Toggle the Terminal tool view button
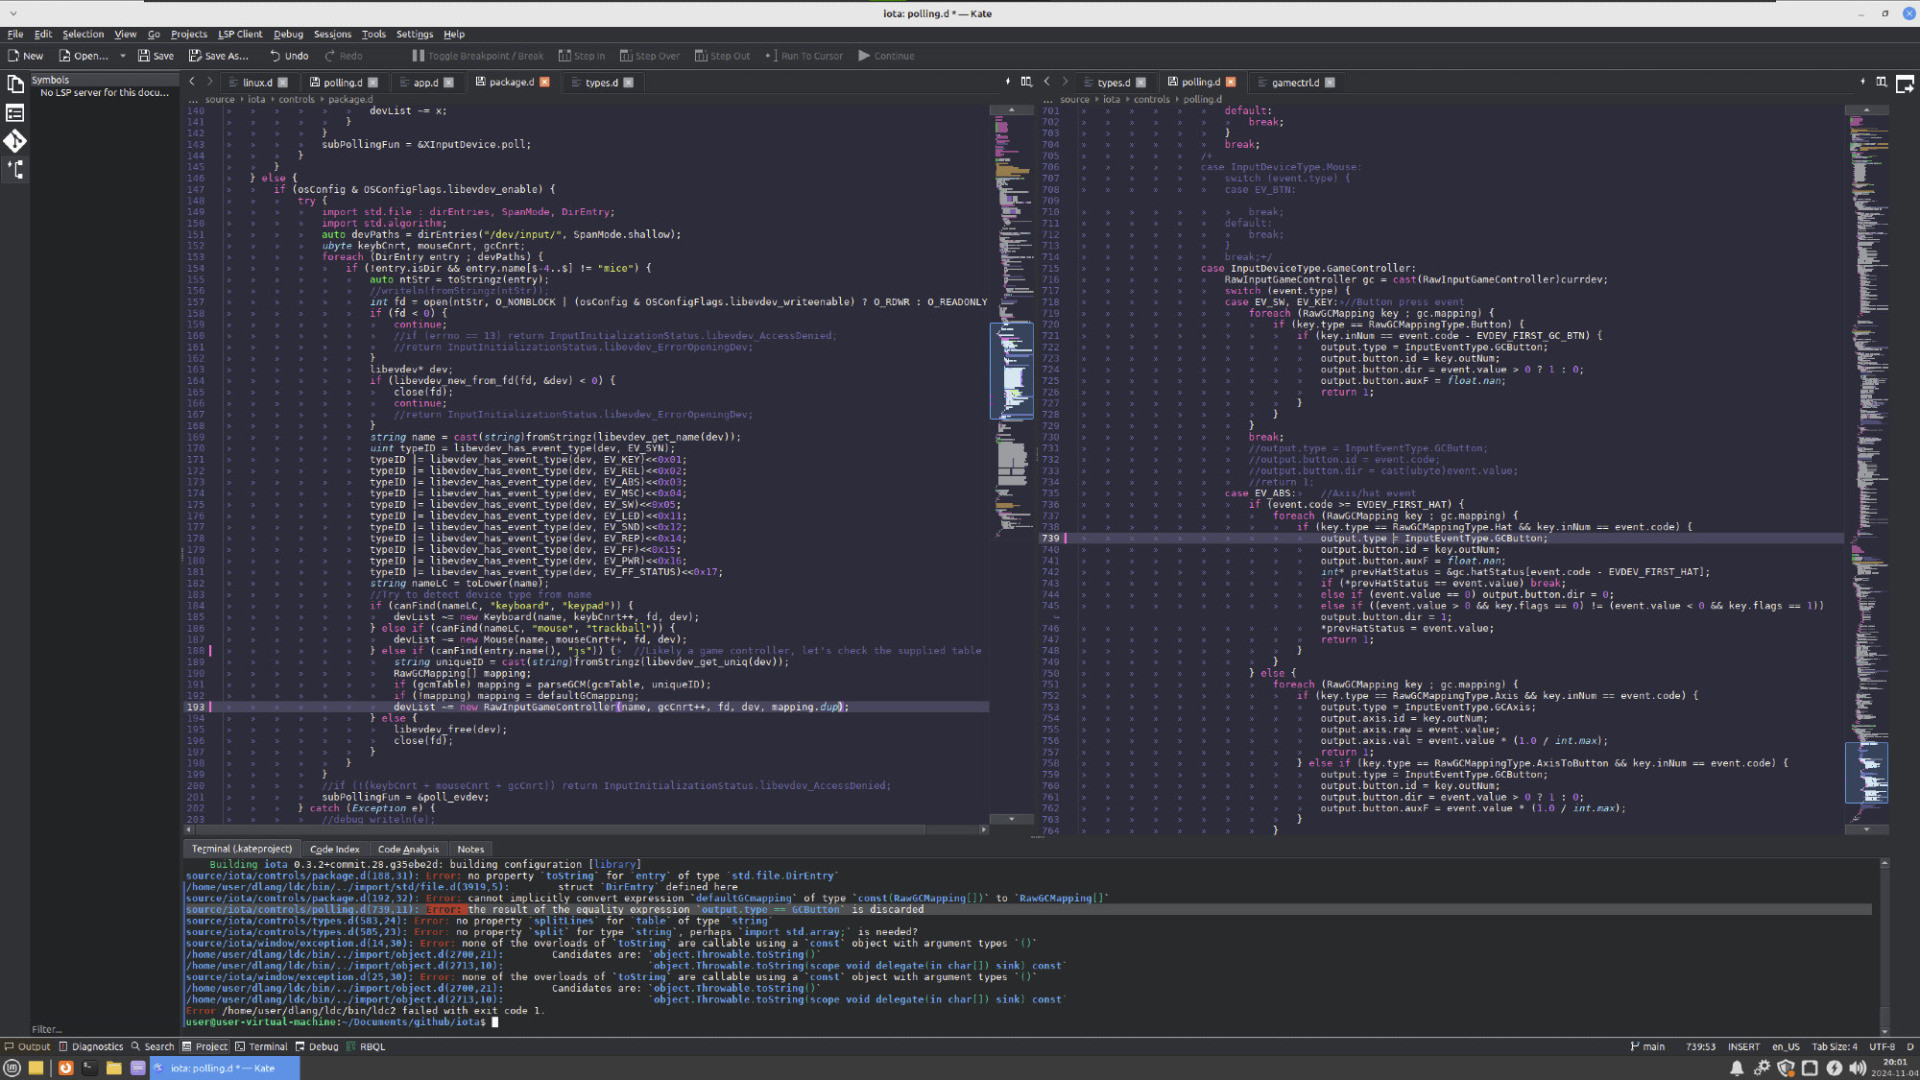 click(261, 1047)
